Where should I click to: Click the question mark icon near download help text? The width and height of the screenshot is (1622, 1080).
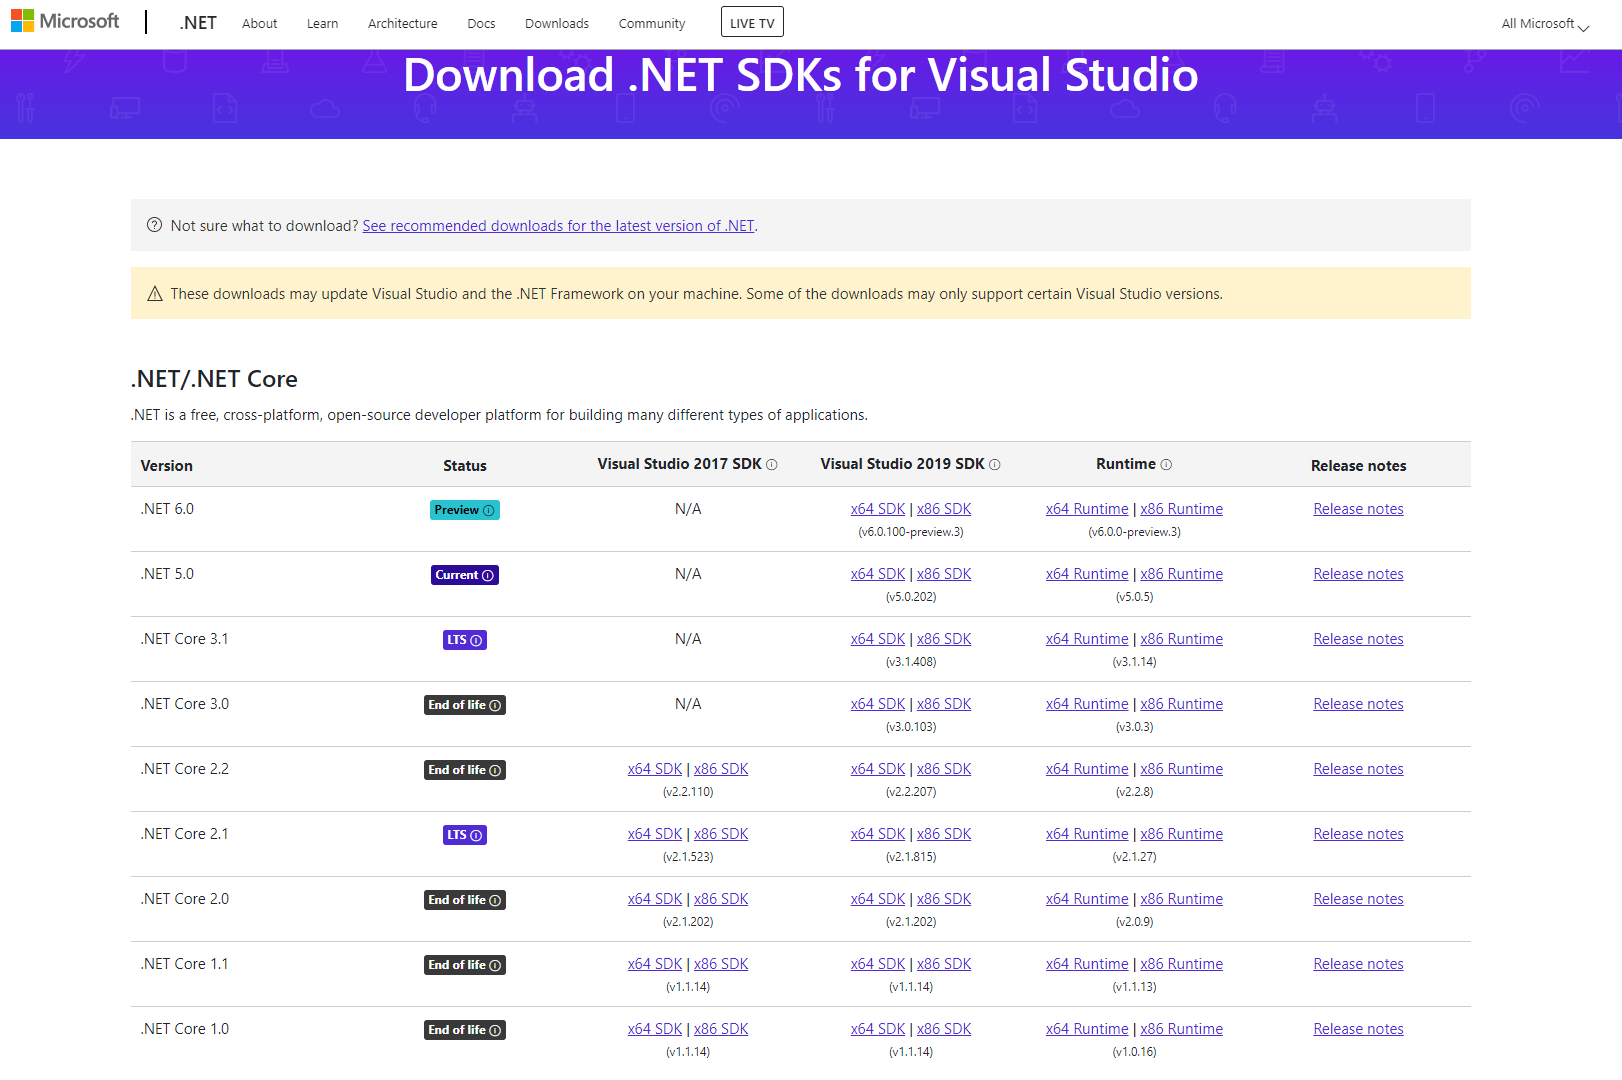pyautogui.click(x=155, y=225)
